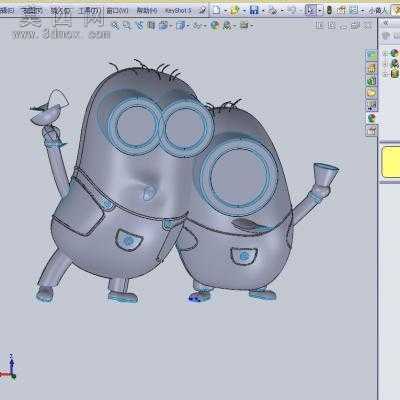Open the View Orientation icon
Screen dimensions: 400x400
163,25
